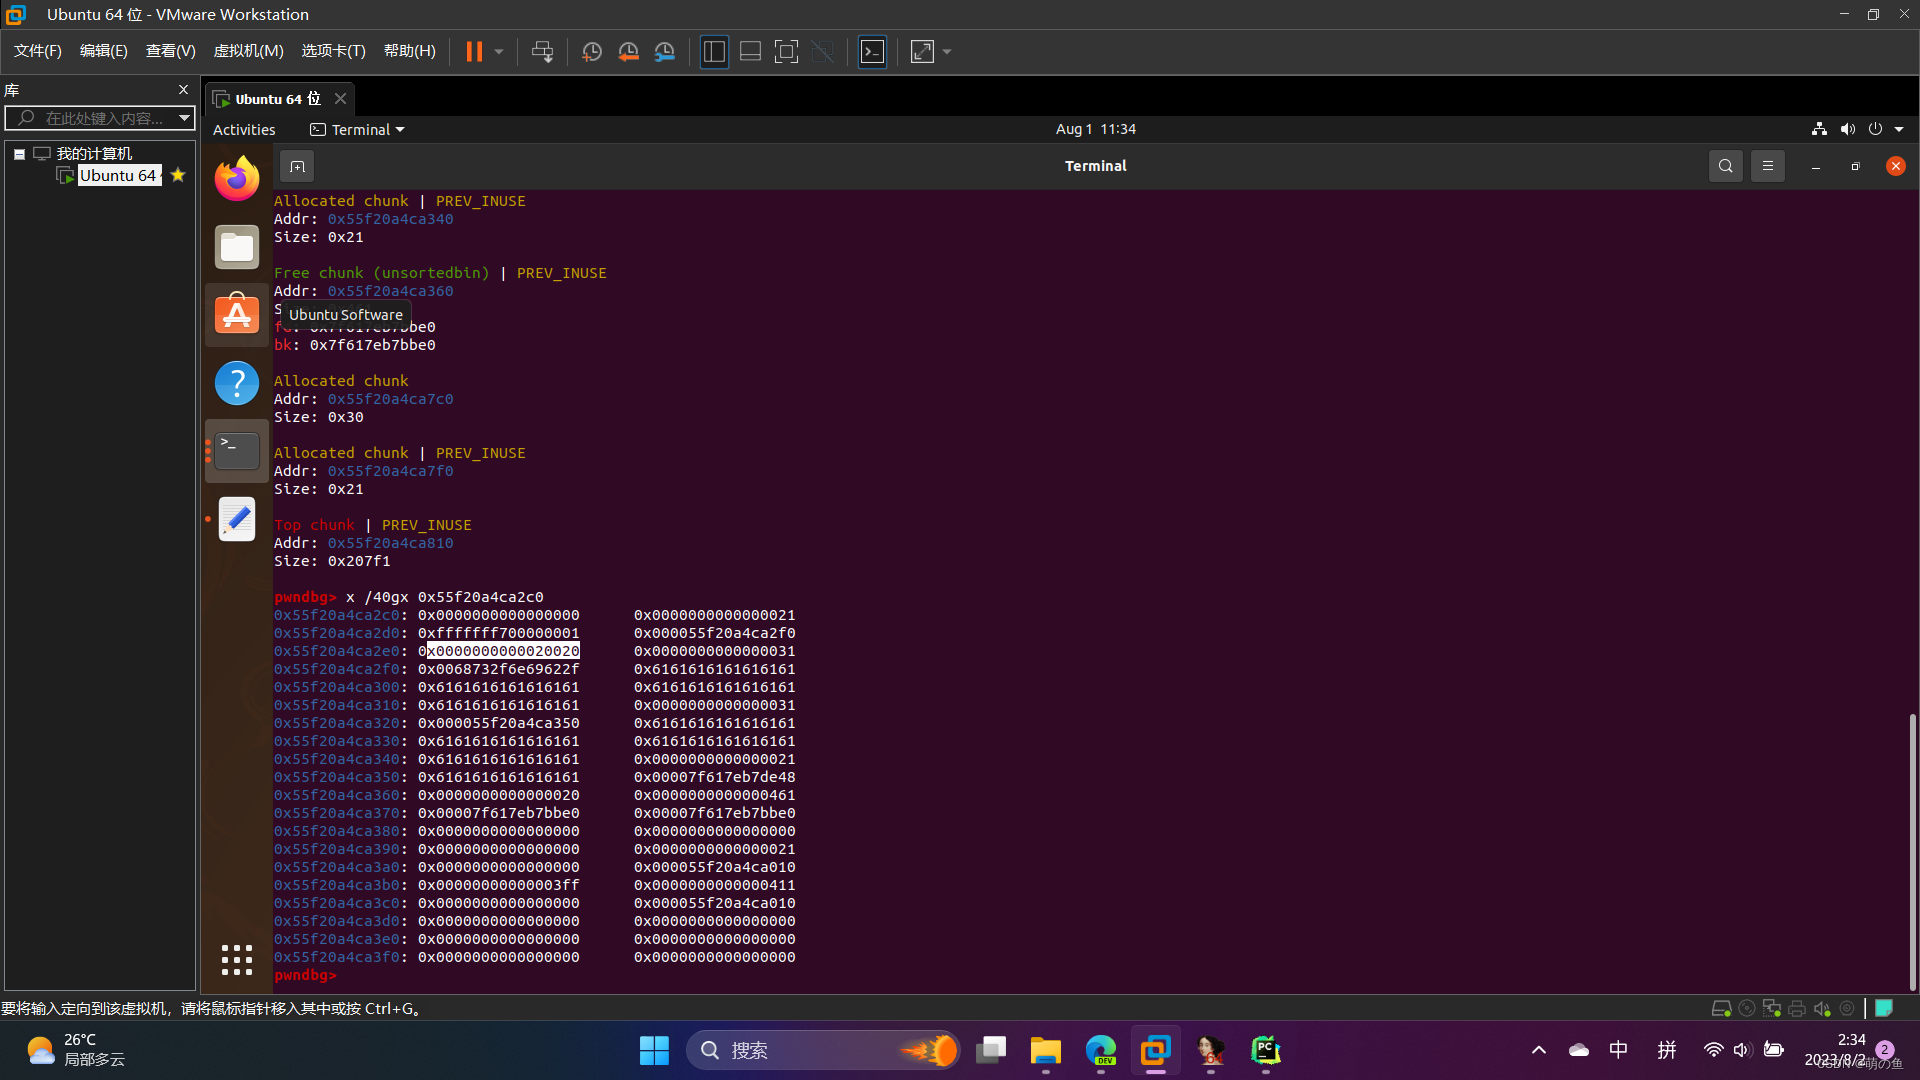Select the Ubuntu 64 位 VM tab

[269, 99]
